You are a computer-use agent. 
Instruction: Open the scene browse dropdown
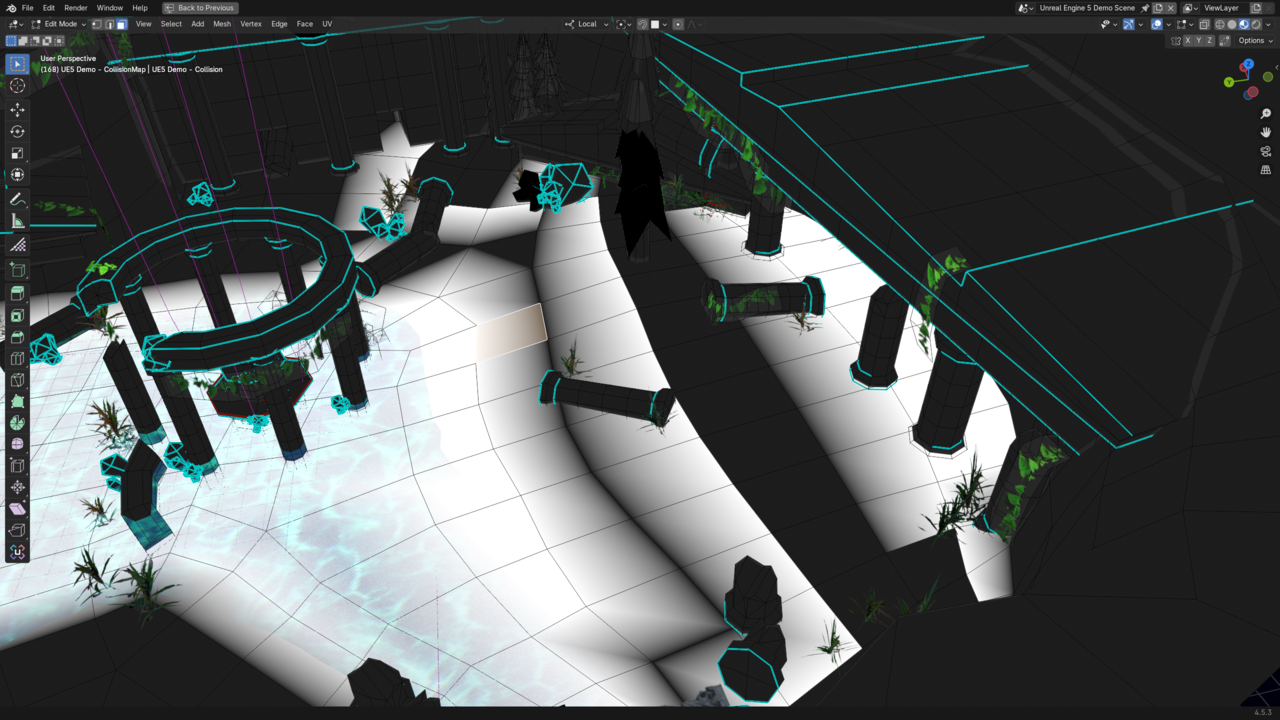1024,8
